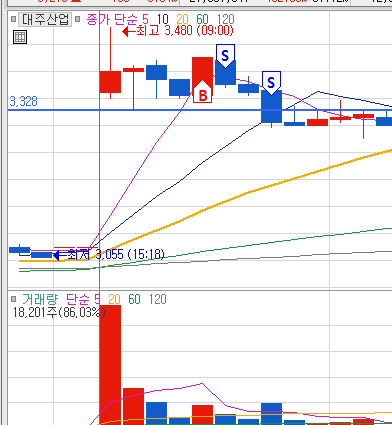Select the red B buy signal marker

pos(203,91)
